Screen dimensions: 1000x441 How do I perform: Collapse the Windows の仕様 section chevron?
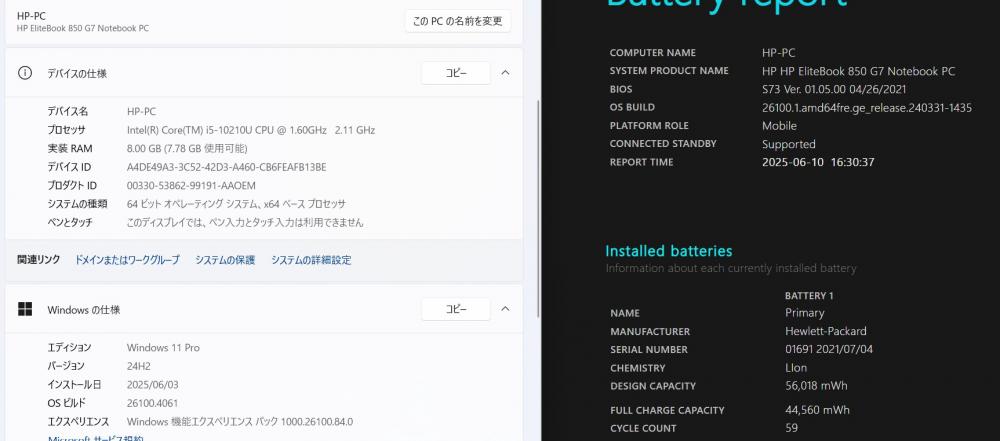(505, 309)
